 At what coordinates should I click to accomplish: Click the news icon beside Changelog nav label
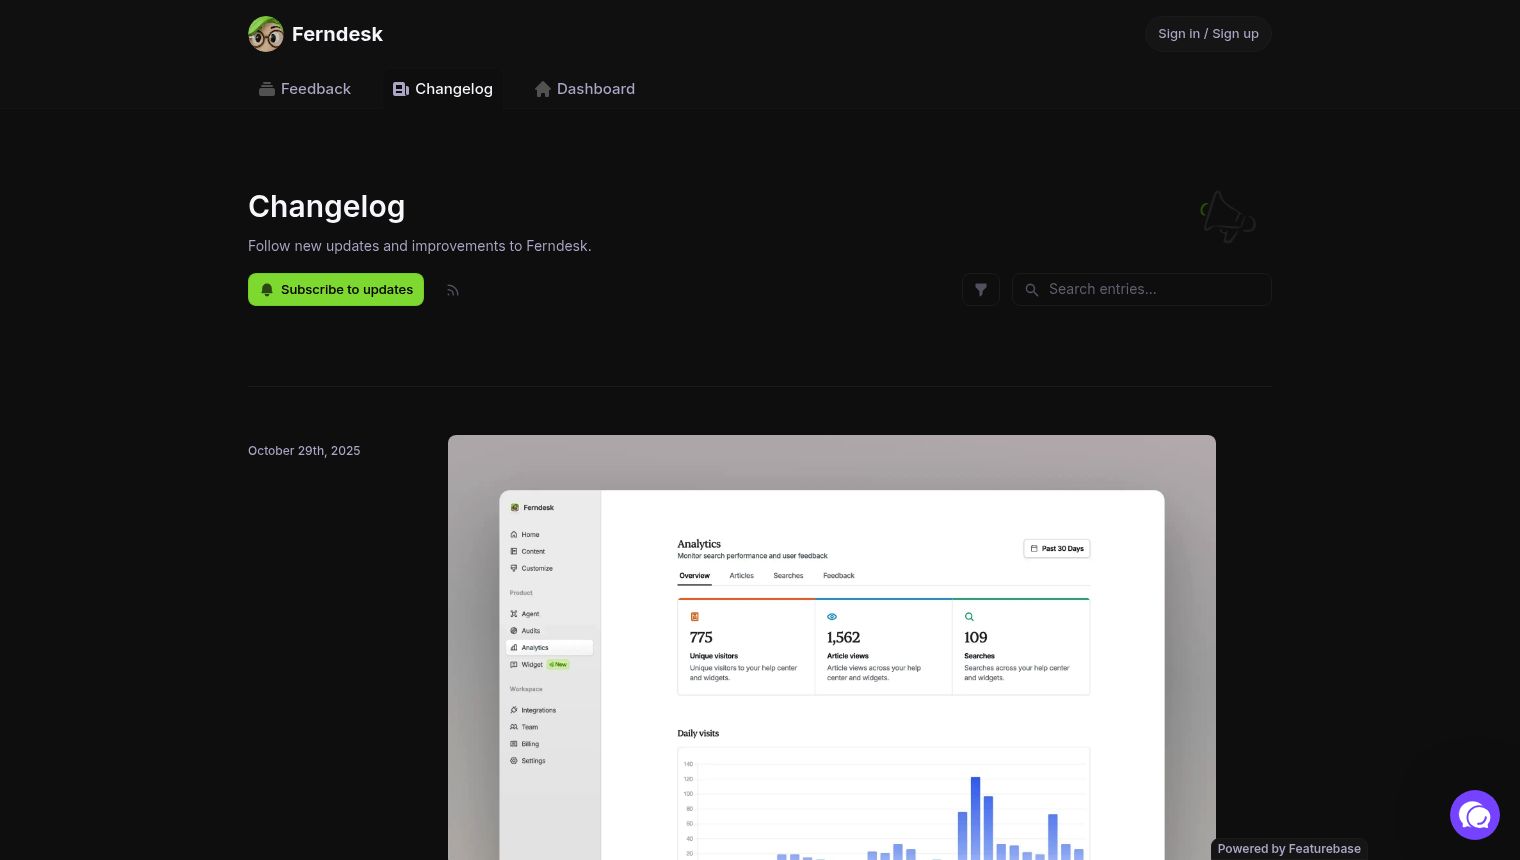(401, 88)
